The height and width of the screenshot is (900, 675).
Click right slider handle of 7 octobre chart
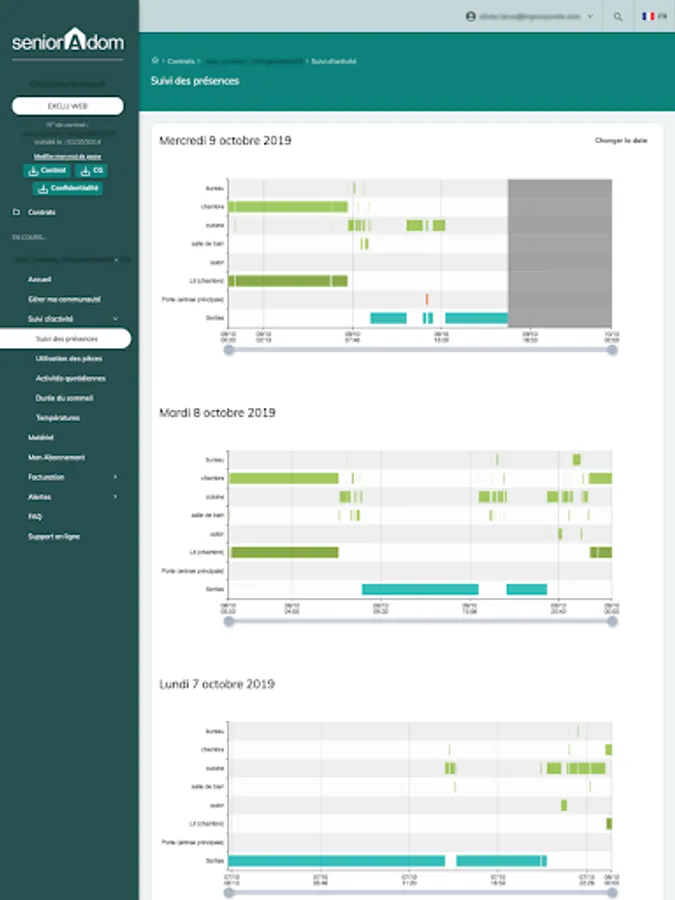pyautogui.click(x=612, y=893)
